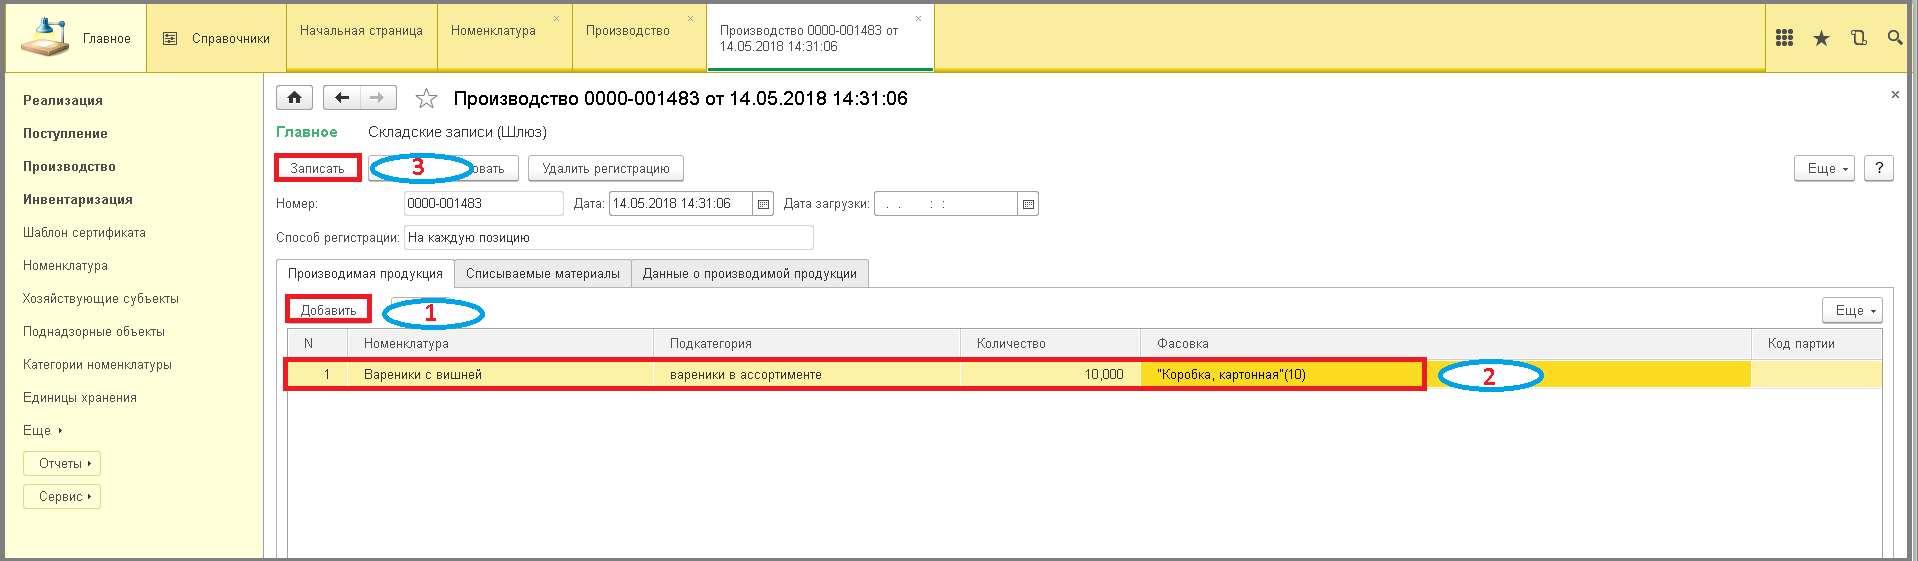The image size is (1918, 561).
Task: Switch to the Списываемые материалы tab
Action: pyautogui.click(x=542, y=274)
